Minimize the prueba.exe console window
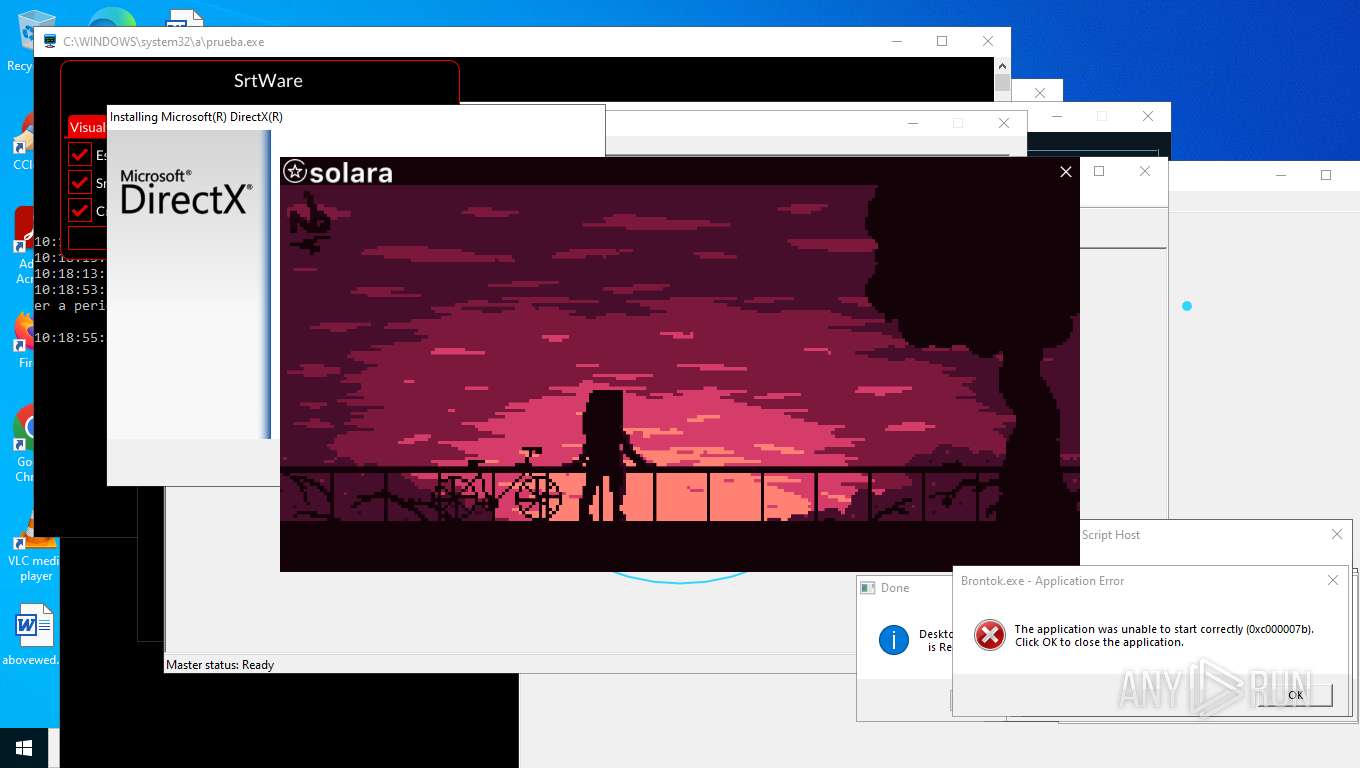This screenshot has height=768, width=1360. coord(896,41)
